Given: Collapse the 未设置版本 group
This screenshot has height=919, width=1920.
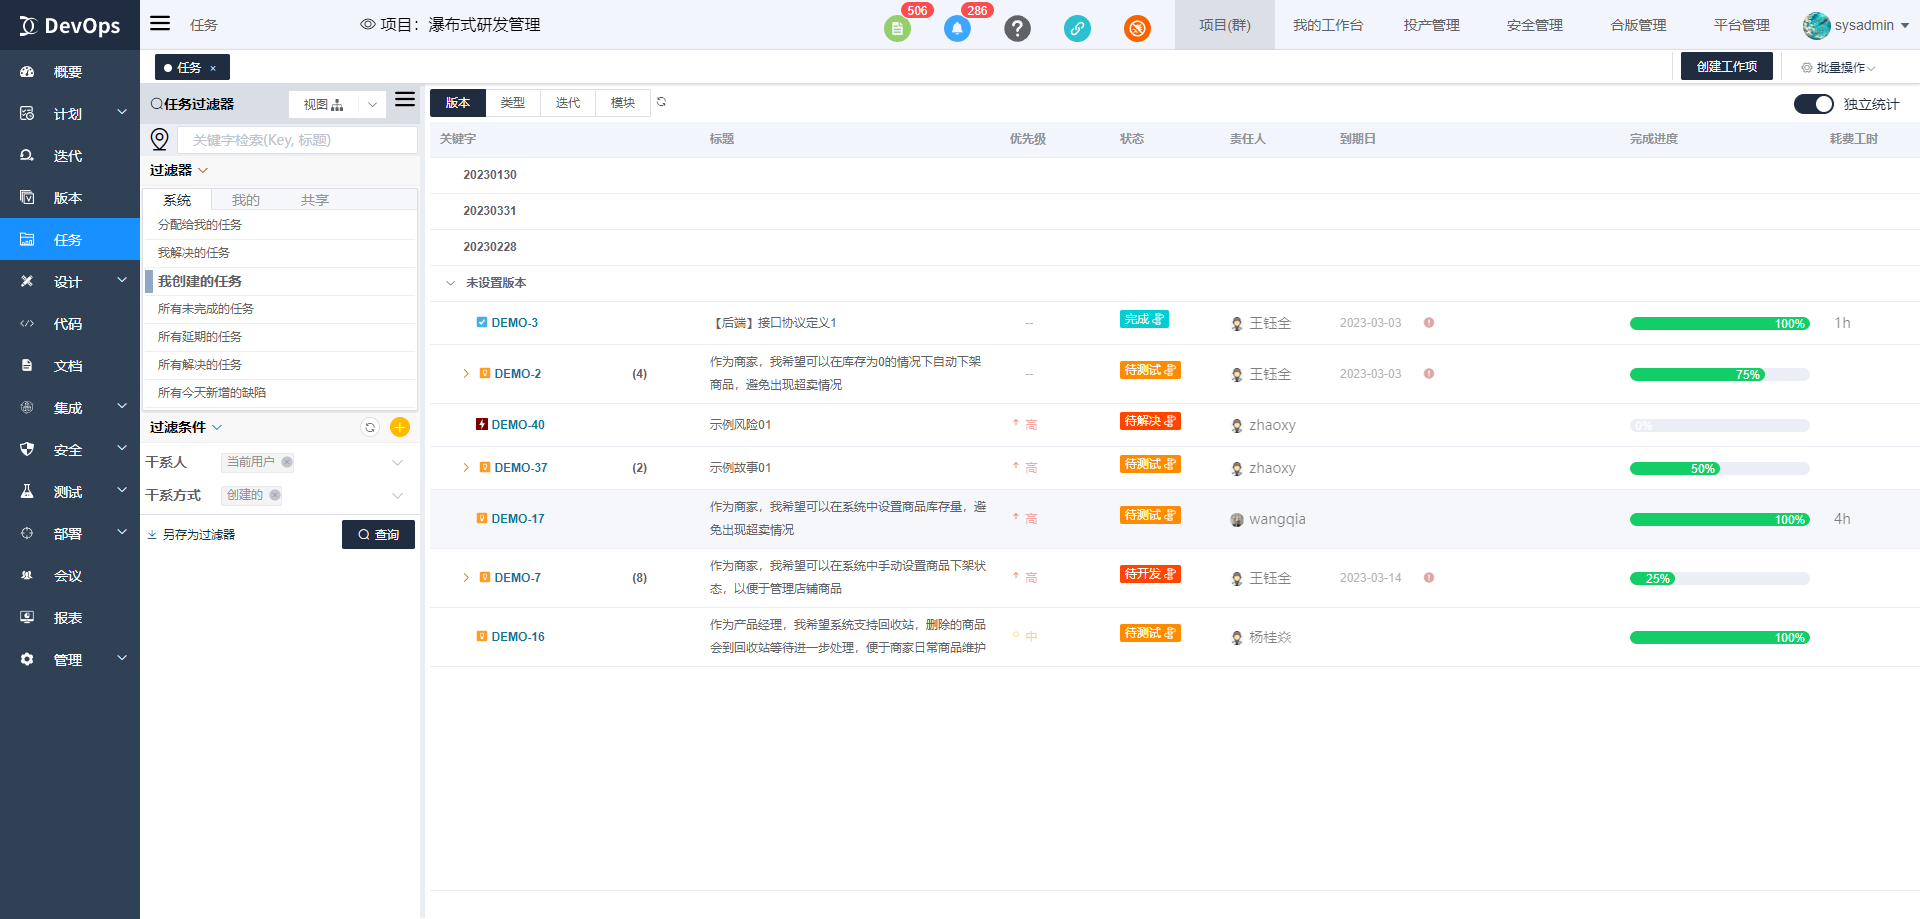Looking at the screenshot, I should (x=450, y=283).
